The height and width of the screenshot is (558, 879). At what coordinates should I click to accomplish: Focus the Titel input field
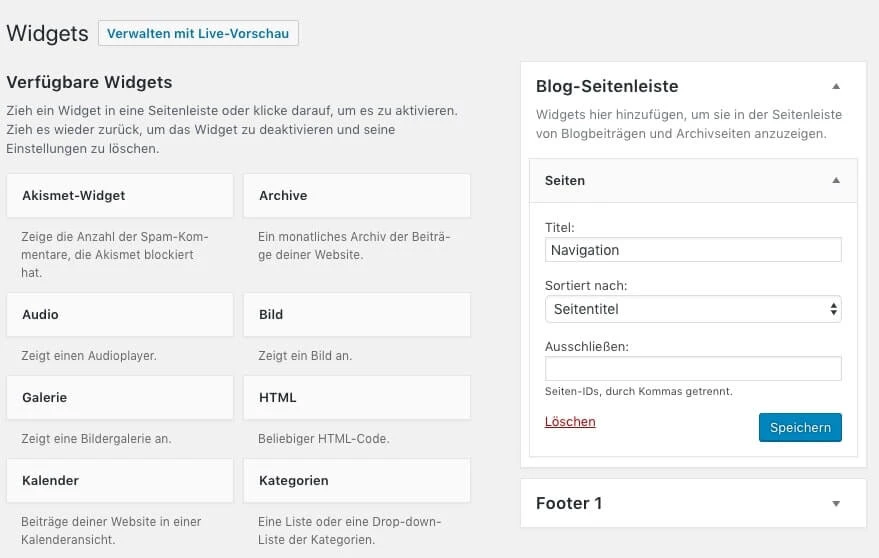click(x=693, y=250)
